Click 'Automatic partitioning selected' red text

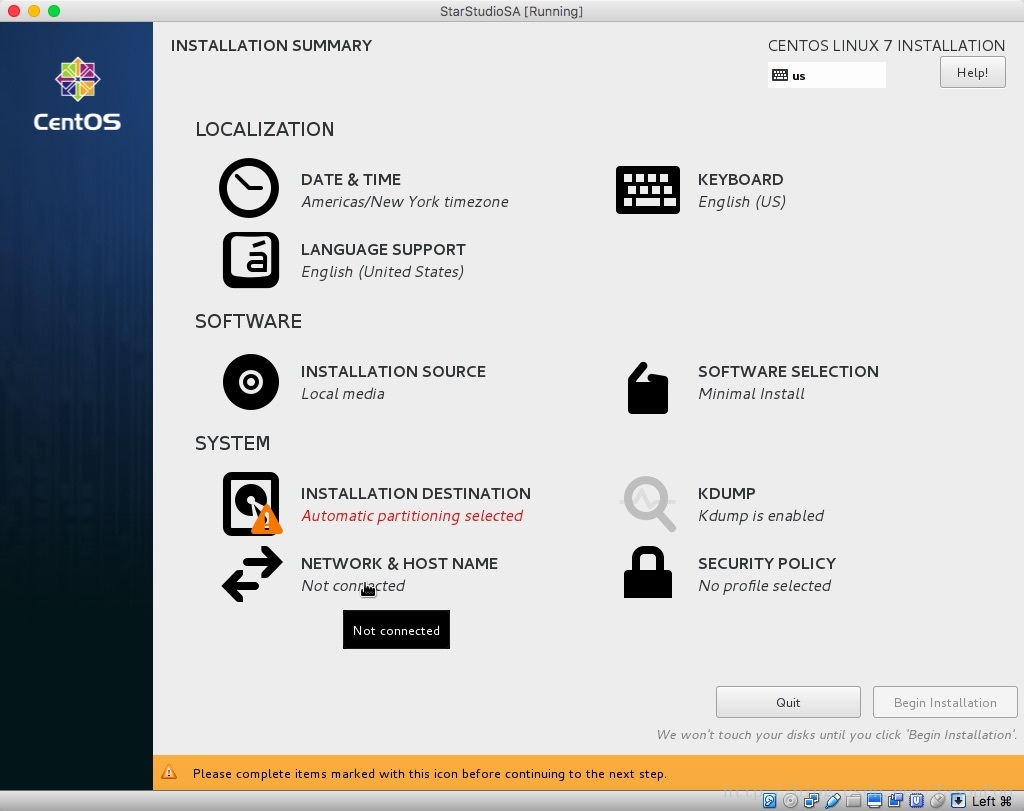point(412,516)
